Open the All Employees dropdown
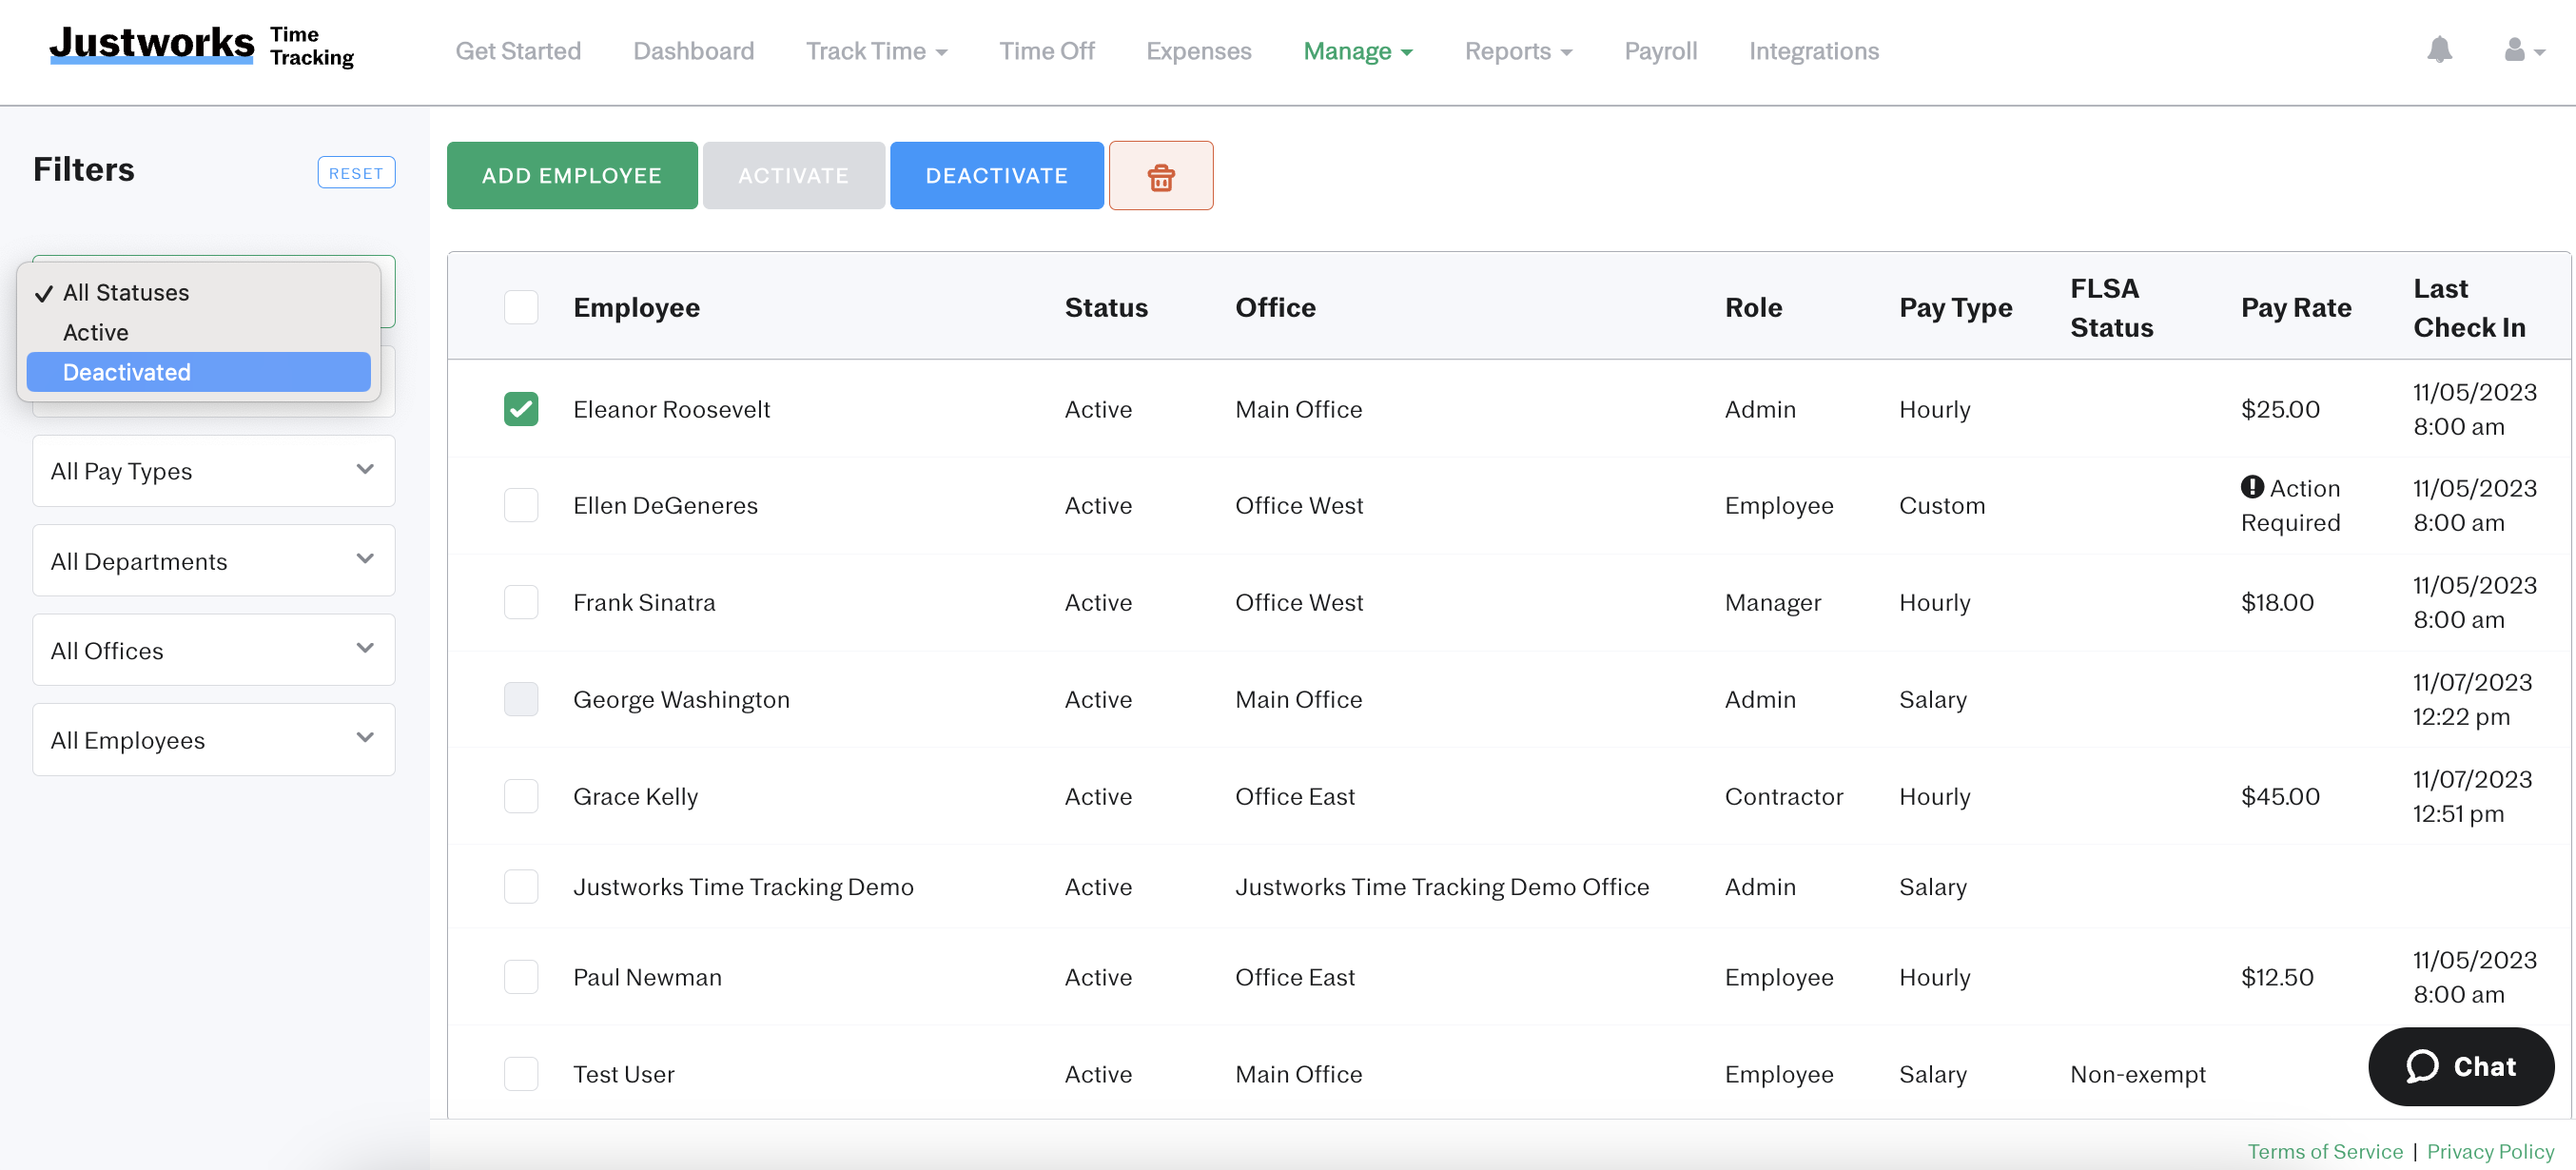Viewport: 2576px width, 1170px height. click(212, 739)
